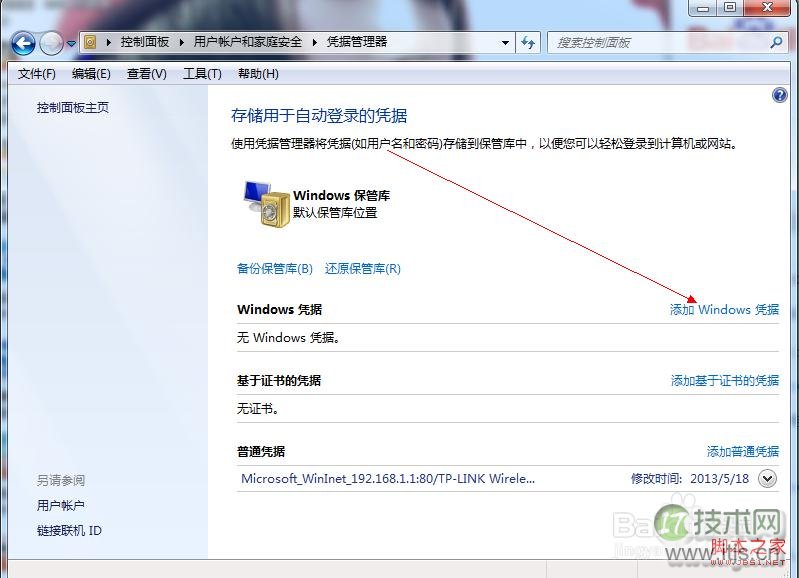Go to 控制面板主页 in sidebar
Image resolution: width=799 pixels, height=578 pixels.
(73, 108)
